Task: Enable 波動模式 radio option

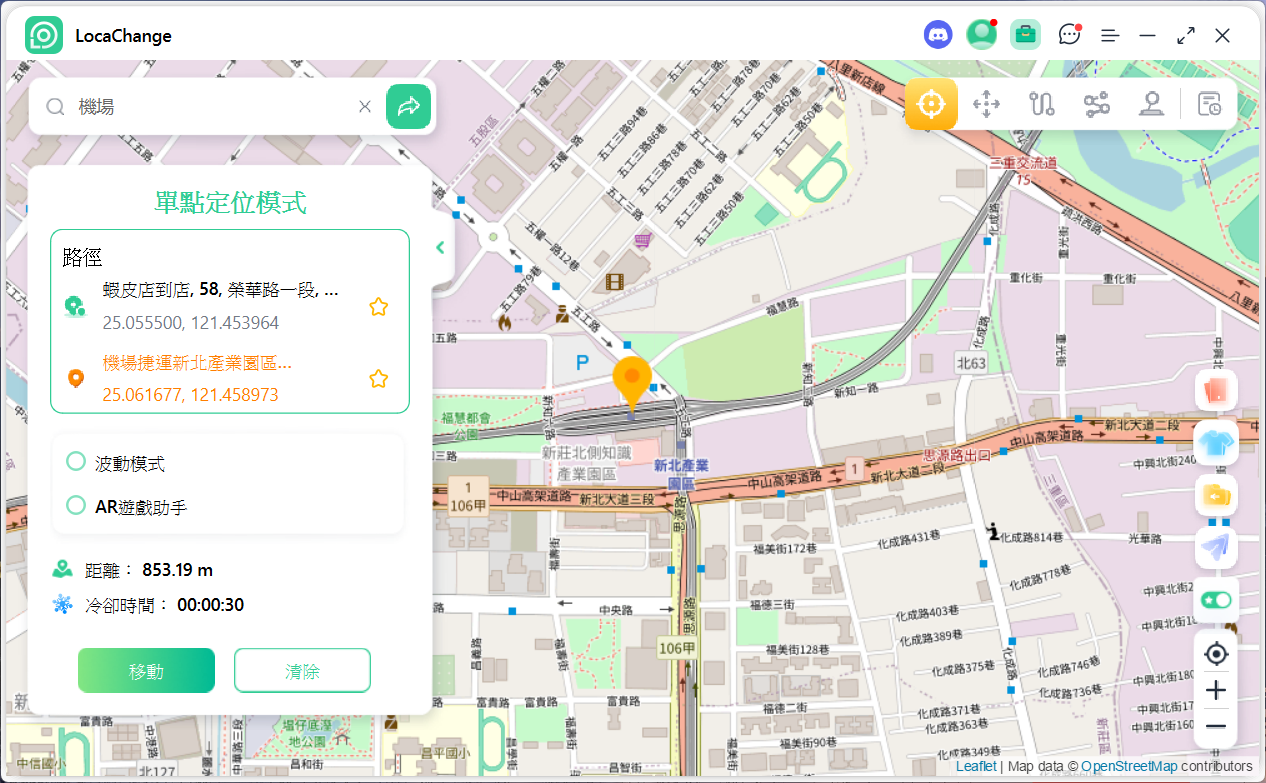Action: point(76,462)
